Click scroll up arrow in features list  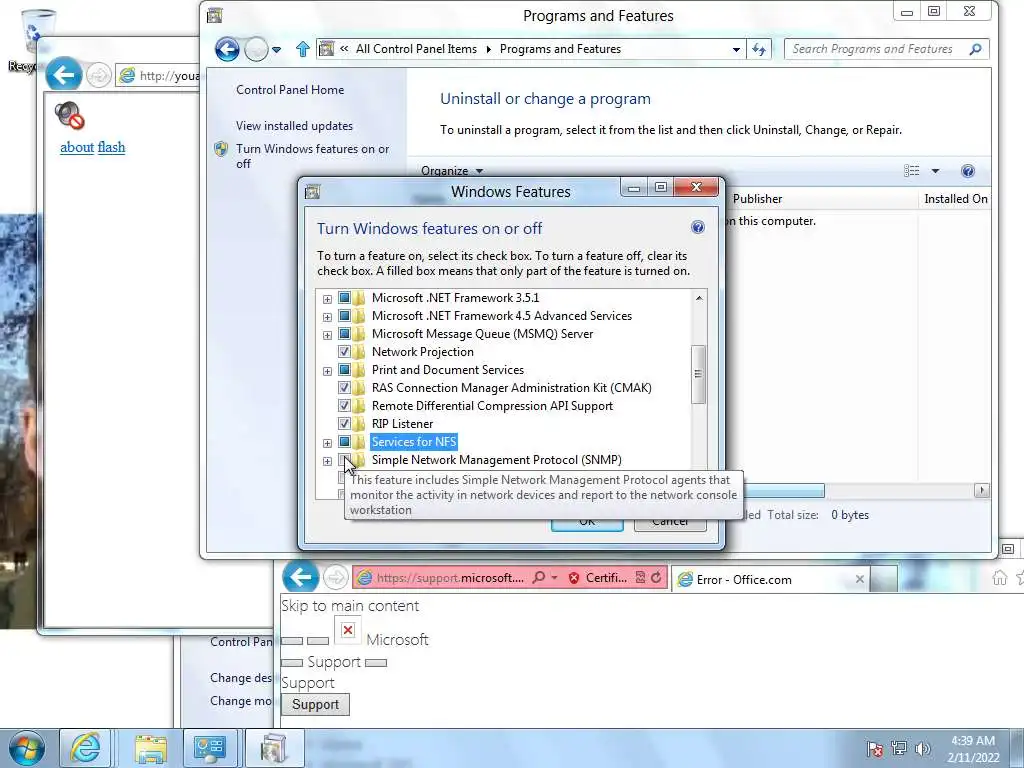coord(699,298)
